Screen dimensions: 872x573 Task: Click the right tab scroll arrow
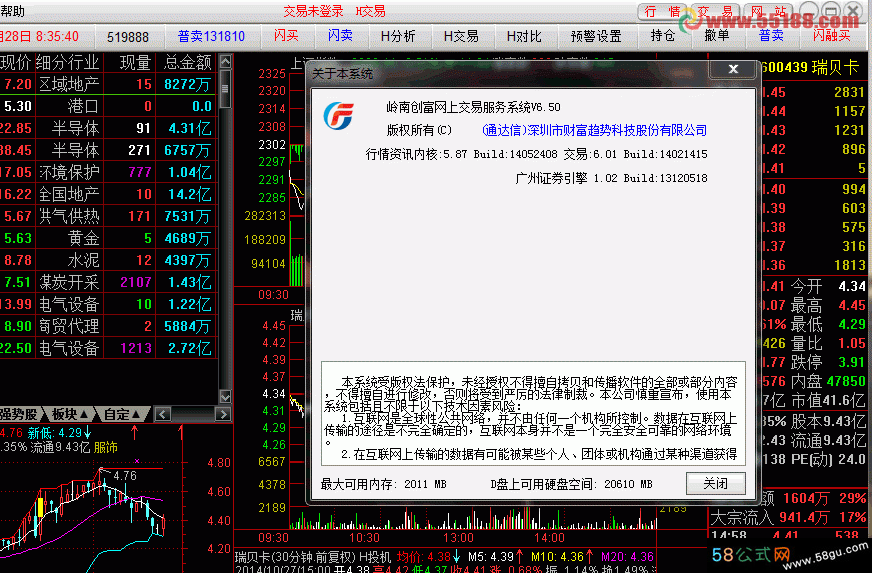pyautogui.click(x=222, y=414)
